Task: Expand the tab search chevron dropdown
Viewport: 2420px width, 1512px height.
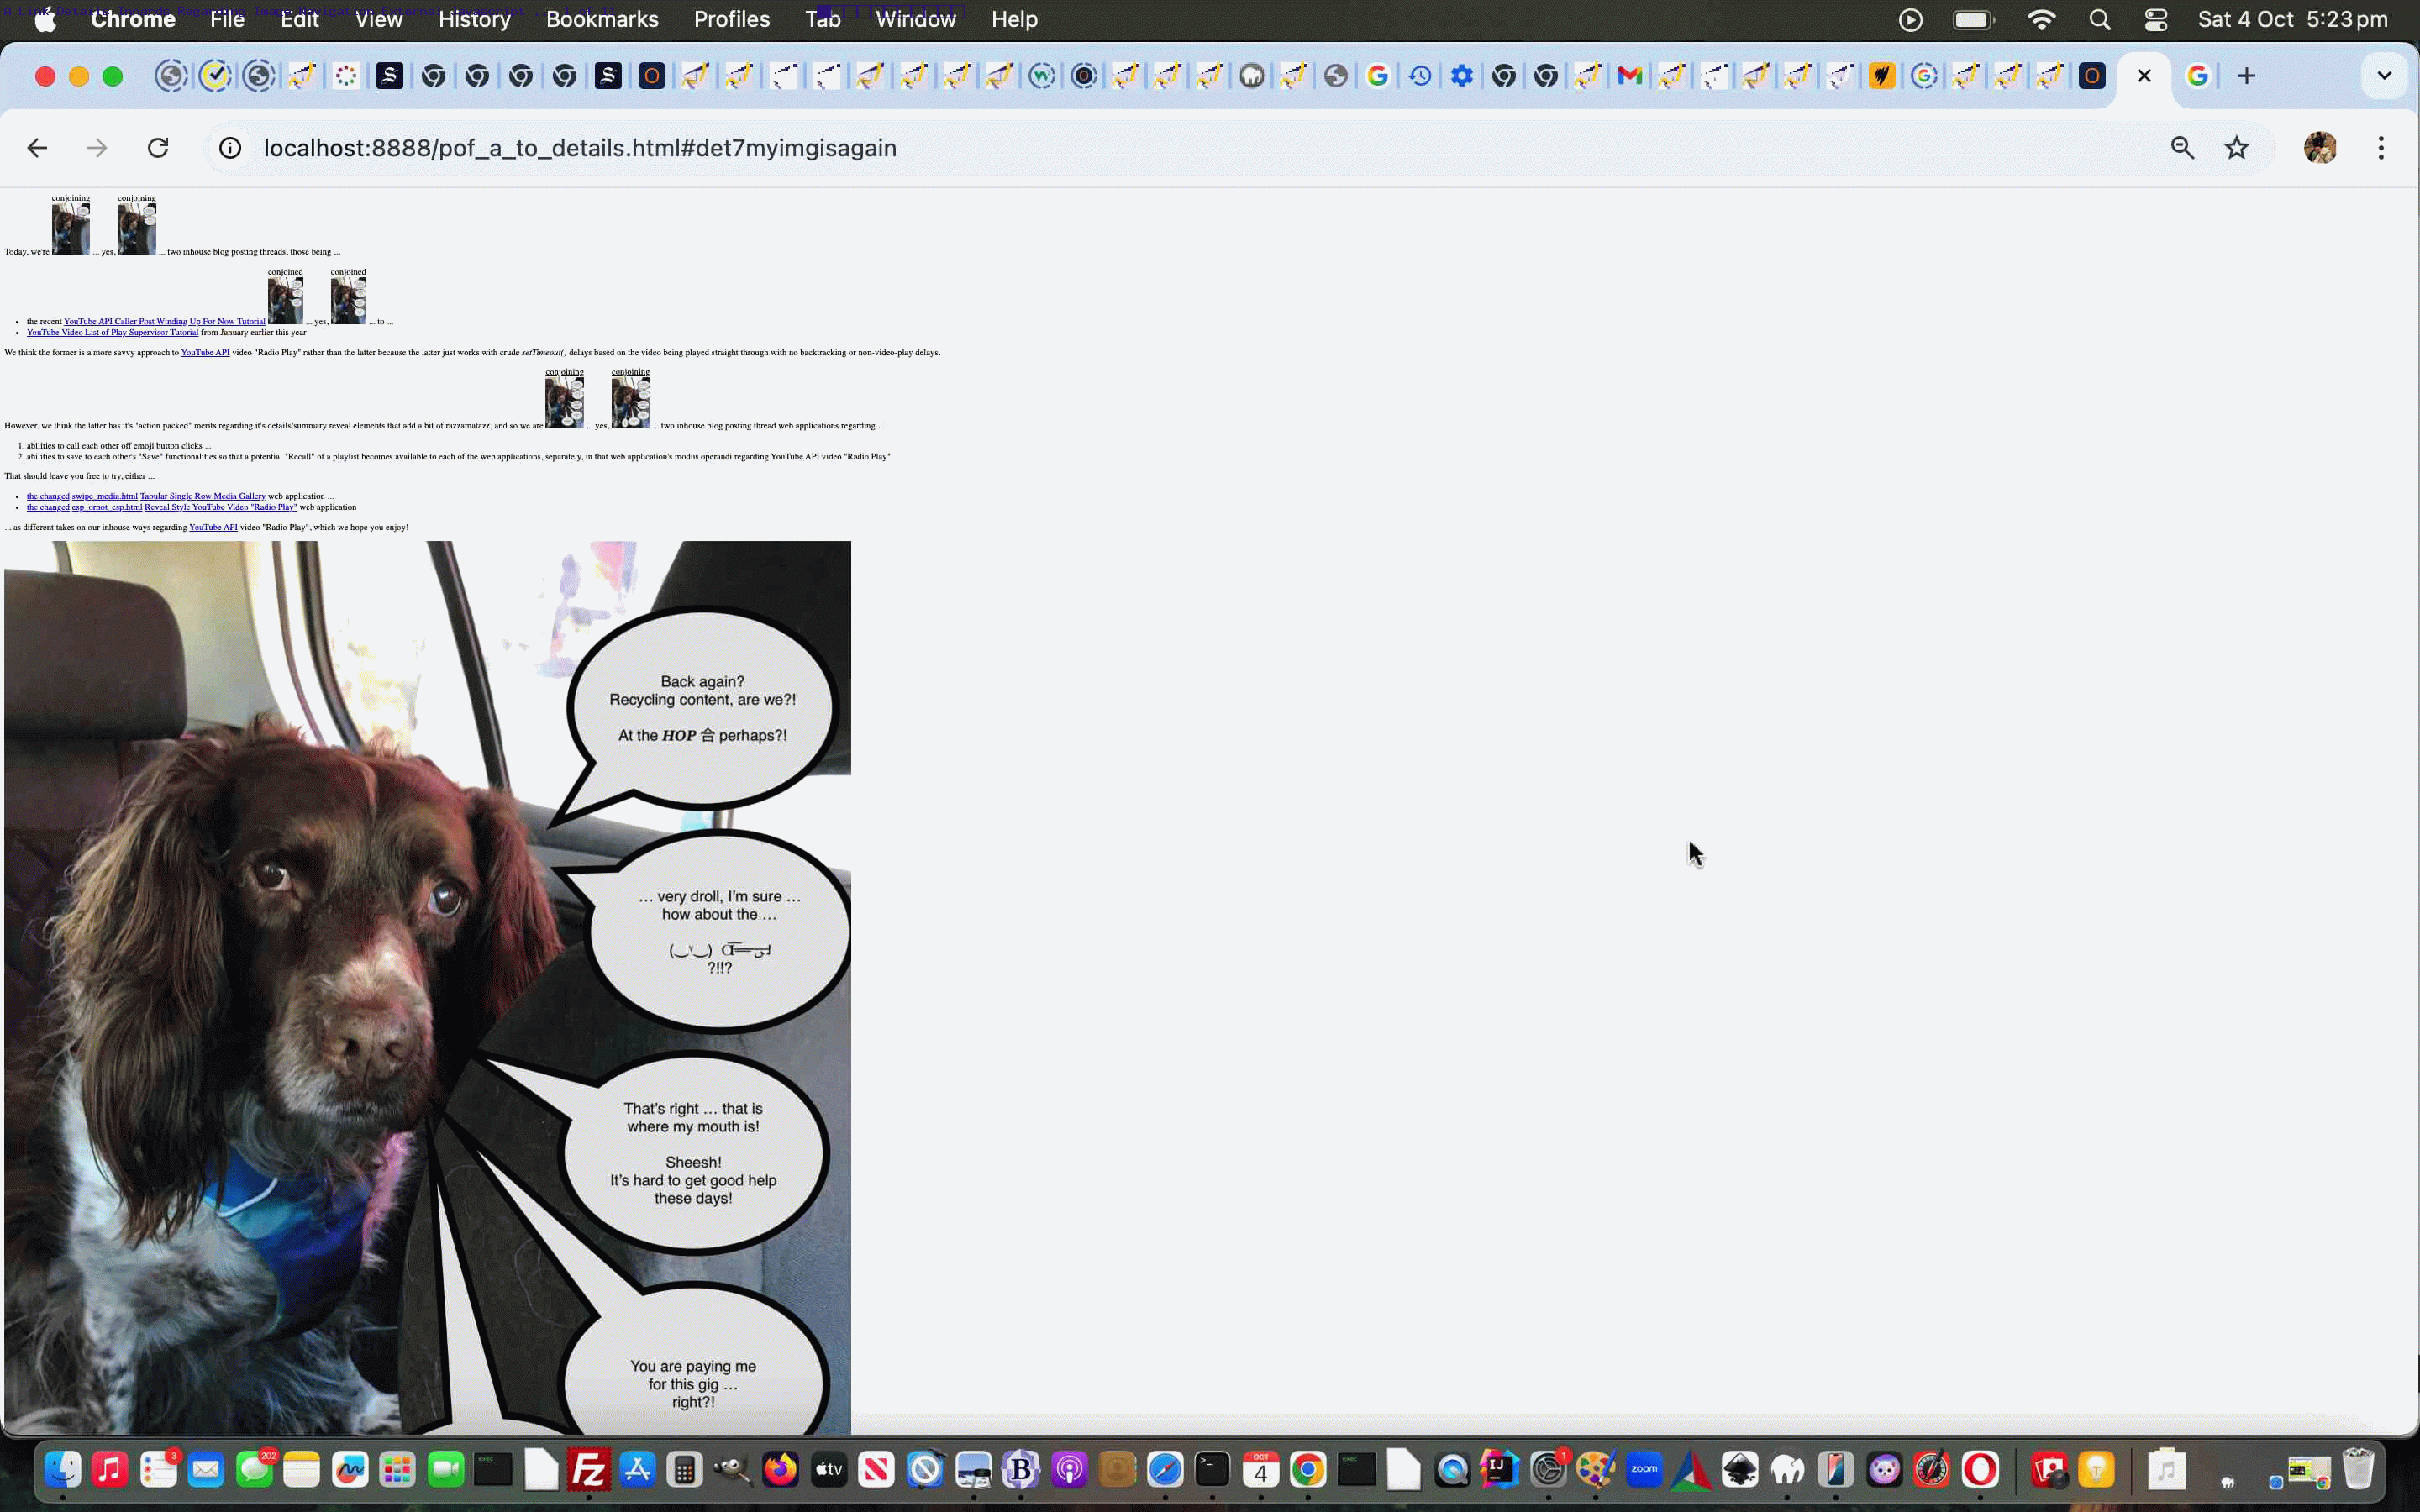Action: coord(2383,76)
